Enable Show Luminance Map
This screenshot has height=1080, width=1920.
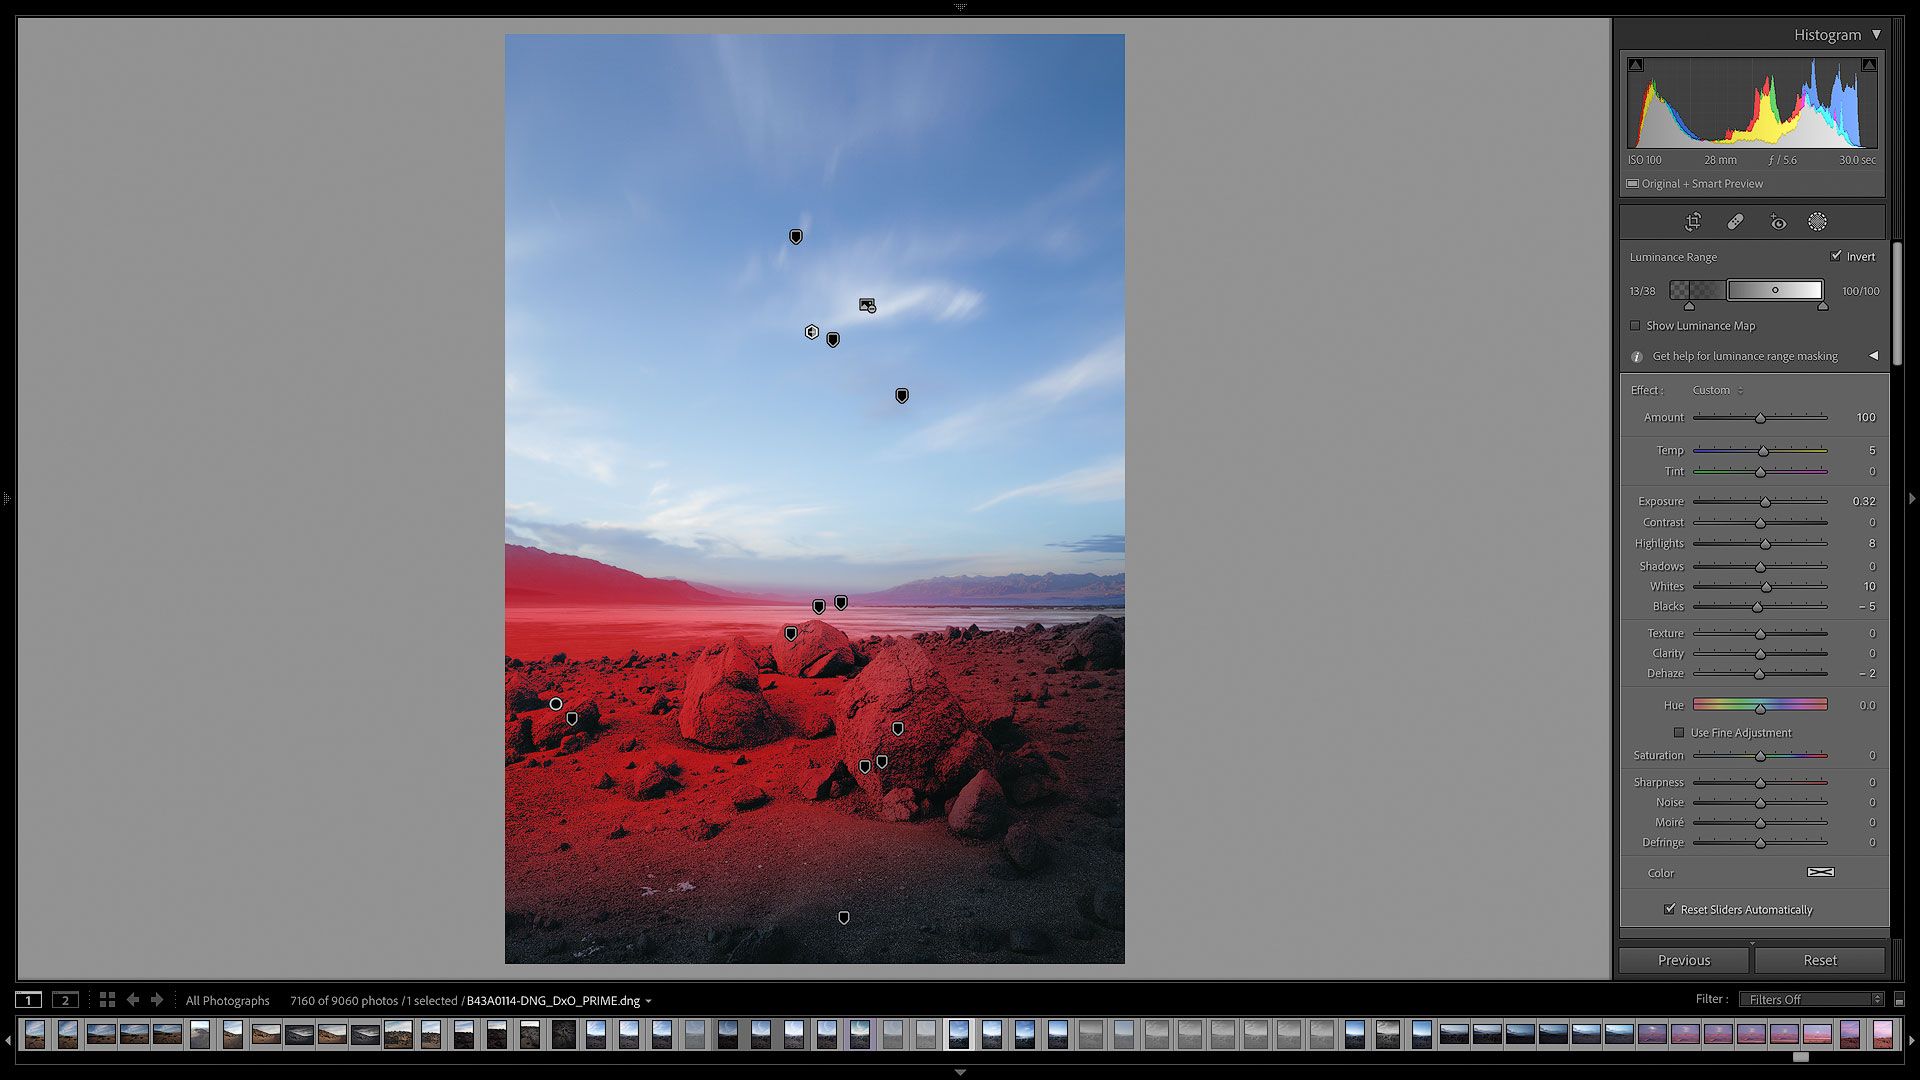(1636, 326)
